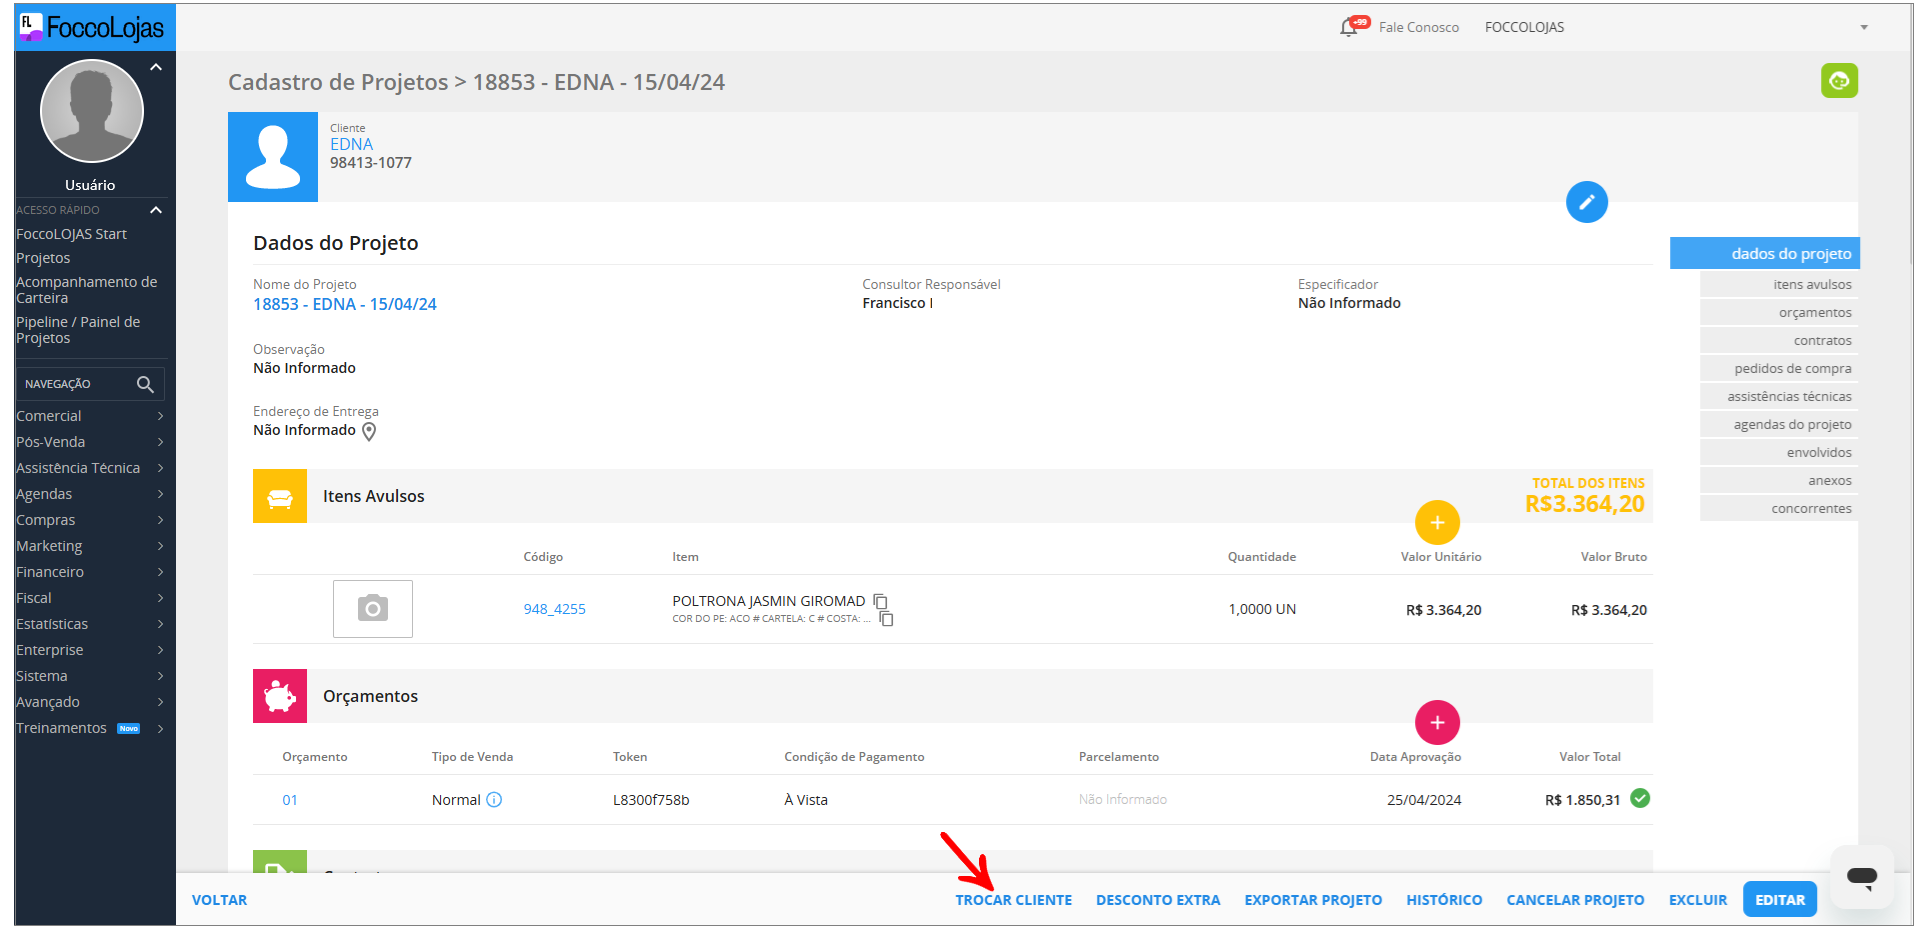Open the FOCCOLOJAS account dropdown arrow
Image resolution: width=1921 pixels, height=938 pixels.
tap(1863, 28)
